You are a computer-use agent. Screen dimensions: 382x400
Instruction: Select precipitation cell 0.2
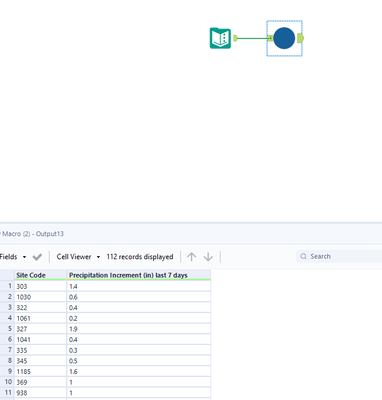[x=139, y=318]
